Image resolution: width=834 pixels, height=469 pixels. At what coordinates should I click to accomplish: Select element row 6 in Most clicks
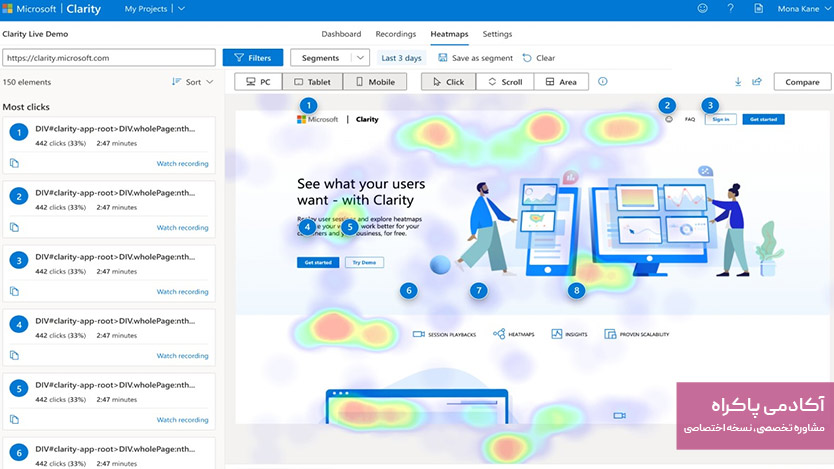click(x=109, y=453)
